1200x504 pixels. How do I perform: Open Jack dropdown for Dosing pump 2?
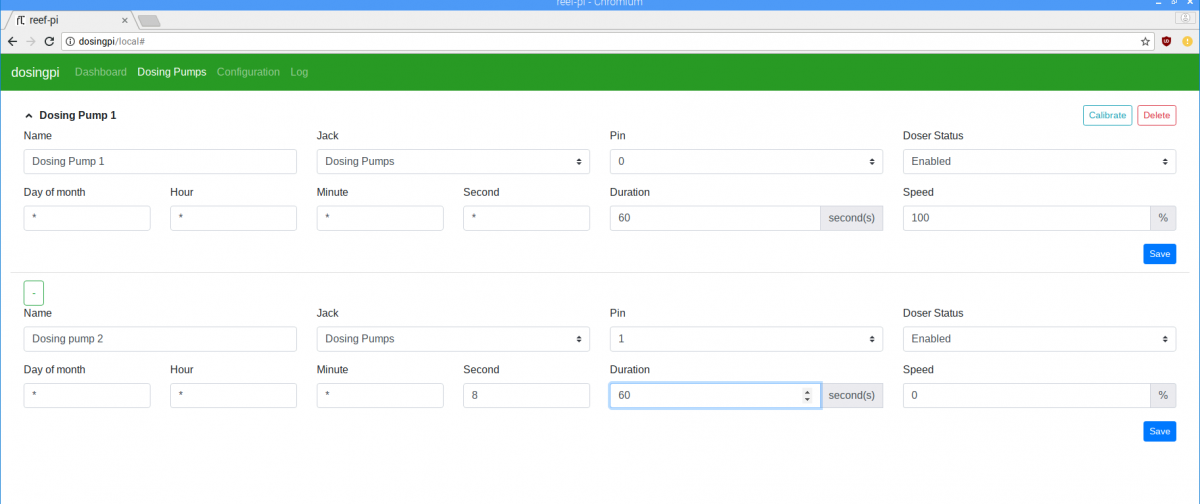pyautogui.click(x=453, y=339)
